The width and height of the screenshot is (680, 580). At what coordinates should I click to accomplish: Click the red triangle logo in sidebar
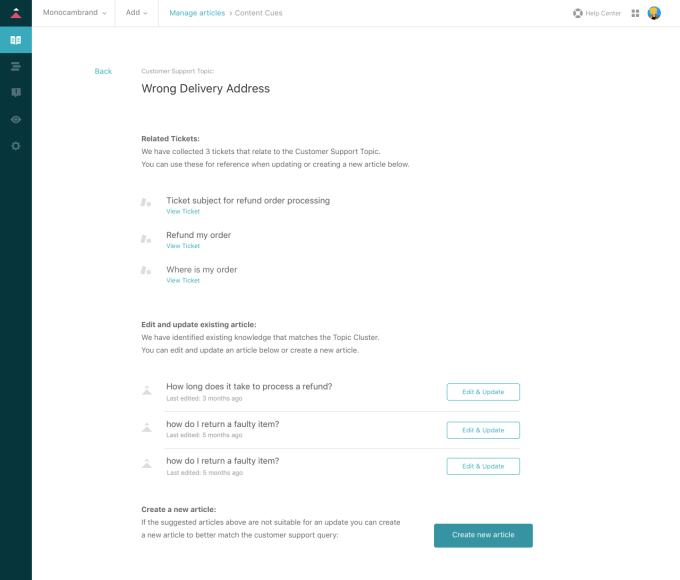pyautogui.click(x=15, y=13)
